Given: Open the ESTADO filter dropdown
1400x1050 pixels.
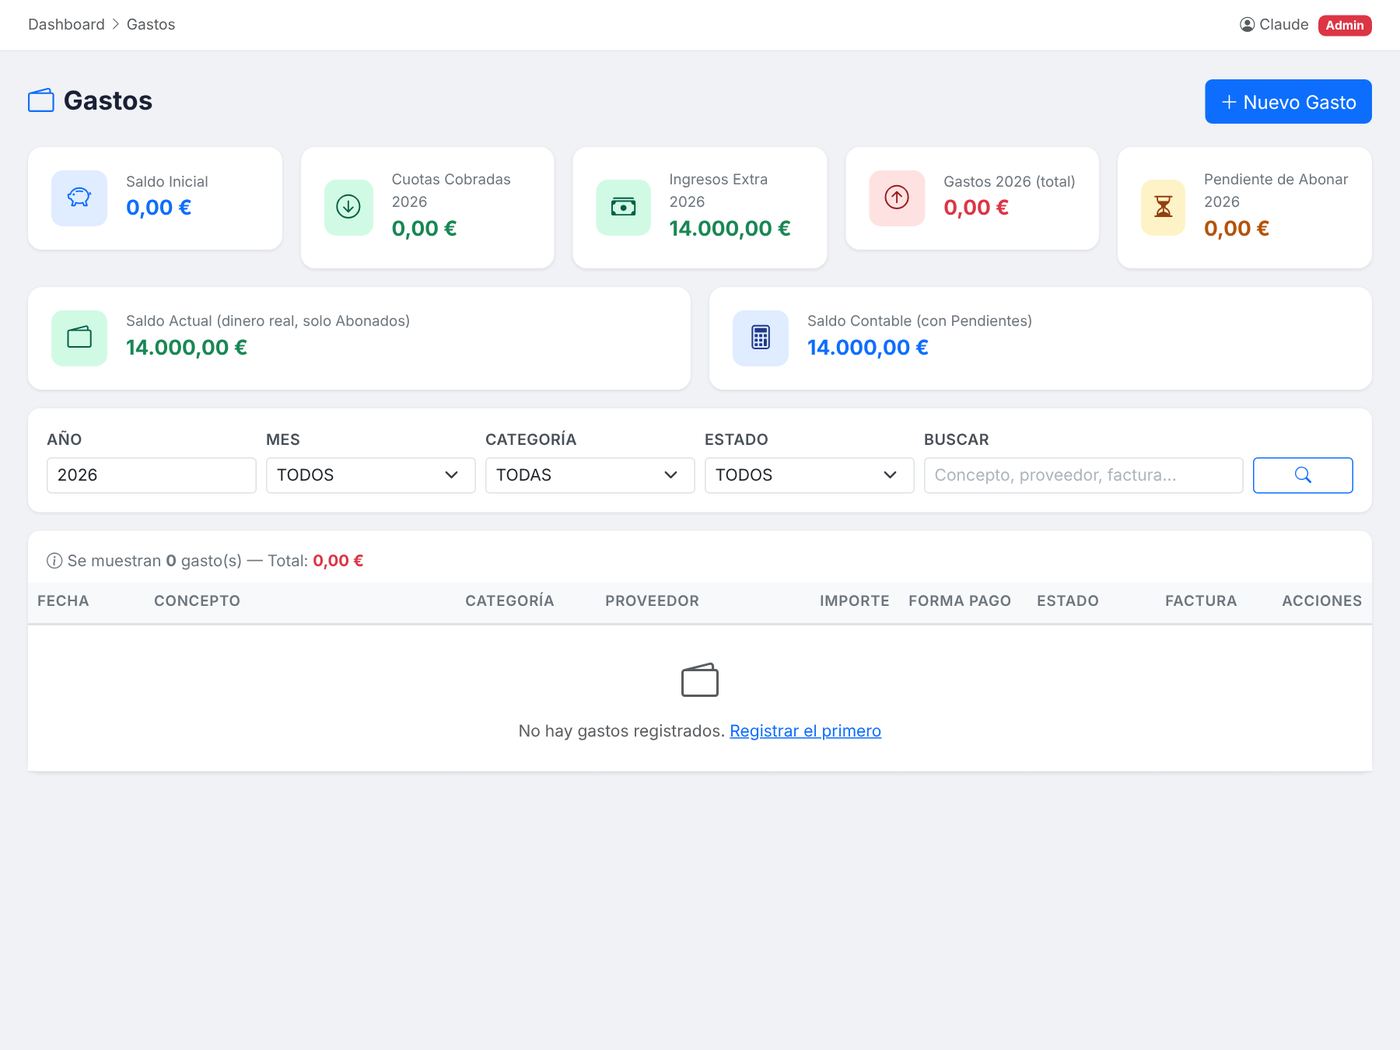Looking at the screenshot, I should point(809,475).
